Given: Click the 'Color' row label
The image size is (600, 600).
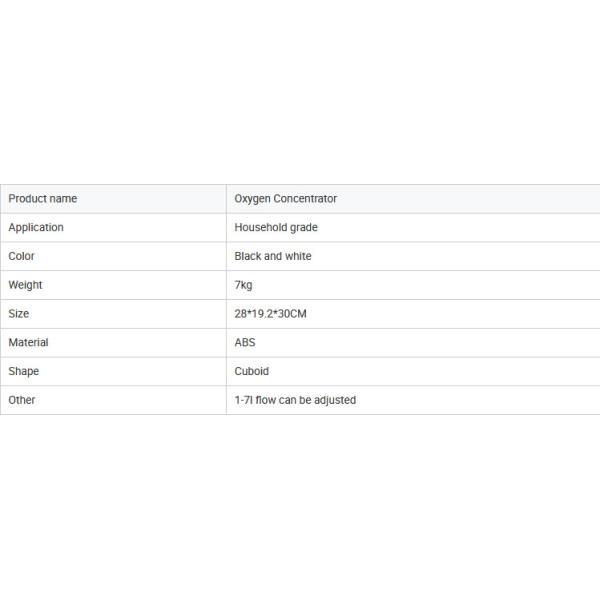Looking at the screenshot, I should 22,256.
